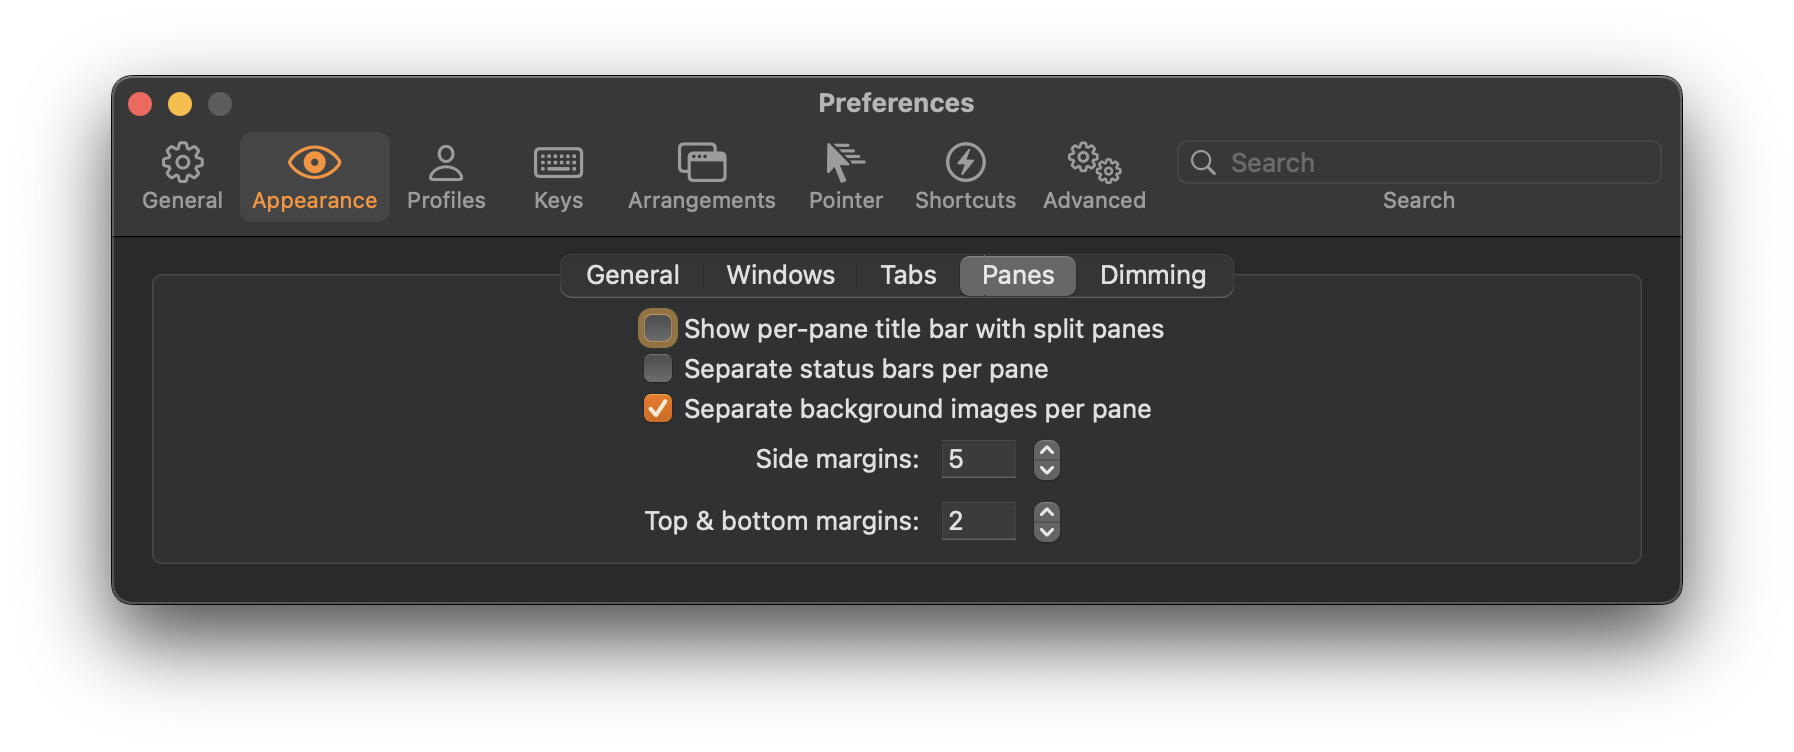Screen dimensions: 1794x752
Task: Select the Pointer cursor settings
Action: 845,176
